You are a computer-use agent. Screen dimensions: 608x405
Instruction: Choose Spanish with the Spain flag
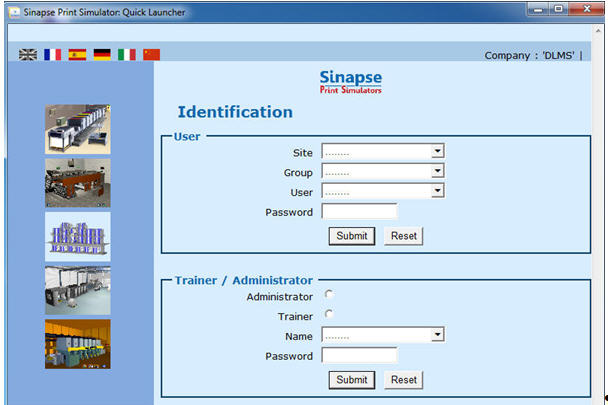78,55
